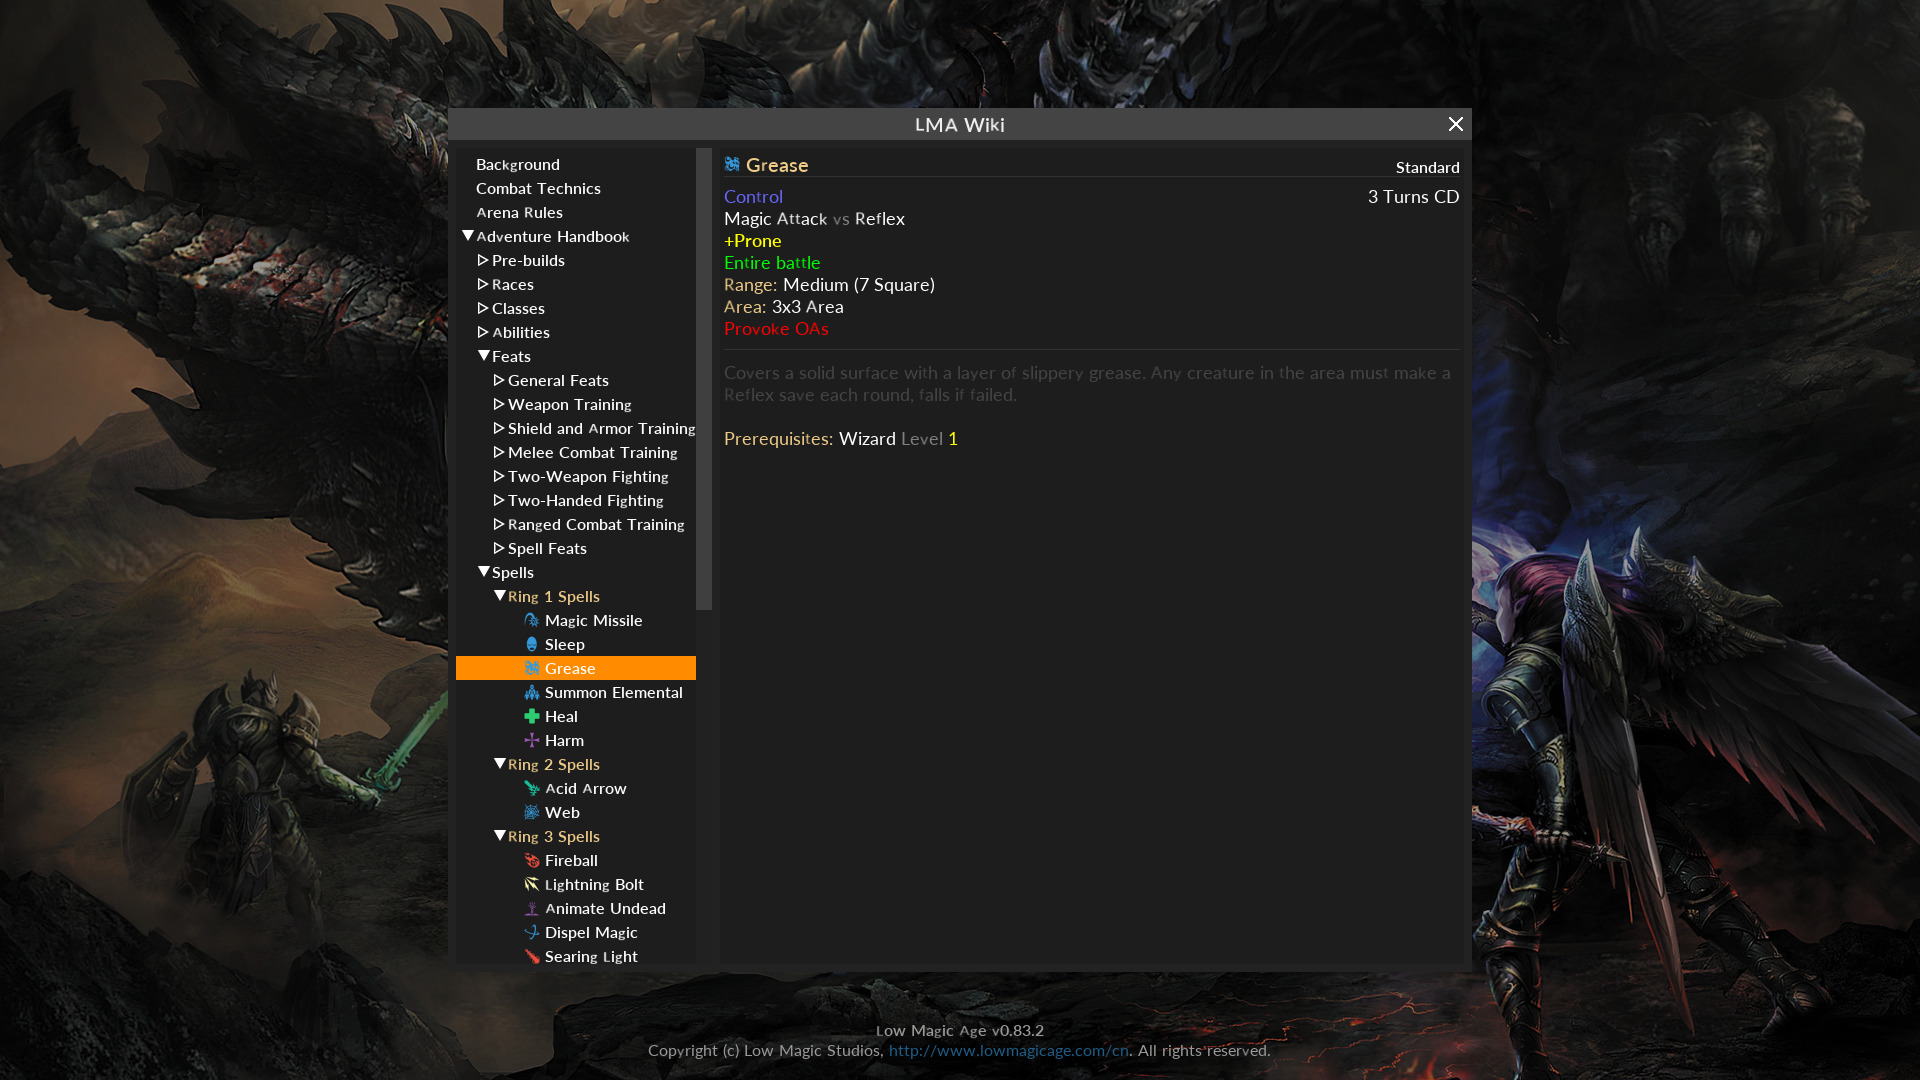Expand the Classes tree node
Screen dimensions: 1920x1080
click(x=483, y=308)
